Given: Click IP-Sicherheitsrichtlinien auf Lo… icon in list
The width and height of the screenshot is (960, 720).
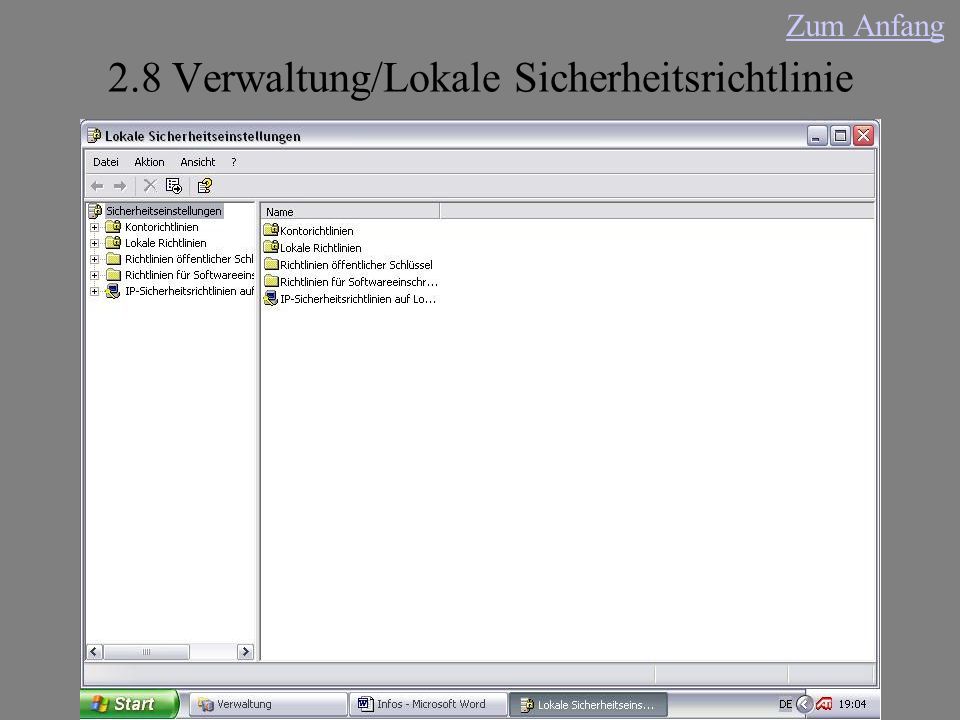Looking at the screenshot, I should [271, 299].
